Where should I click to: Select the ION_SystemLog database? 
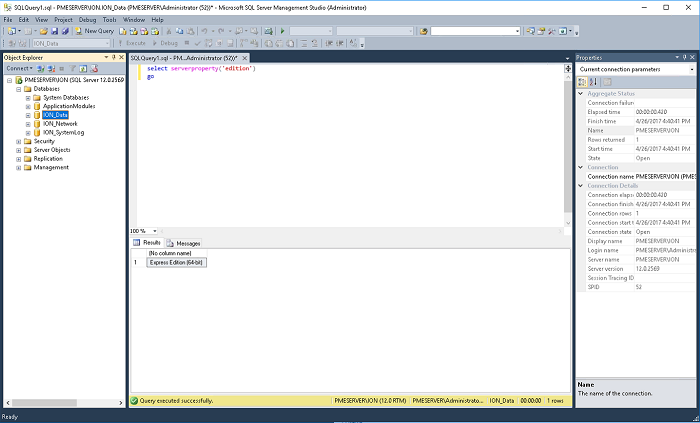click(x=63, y=133)
